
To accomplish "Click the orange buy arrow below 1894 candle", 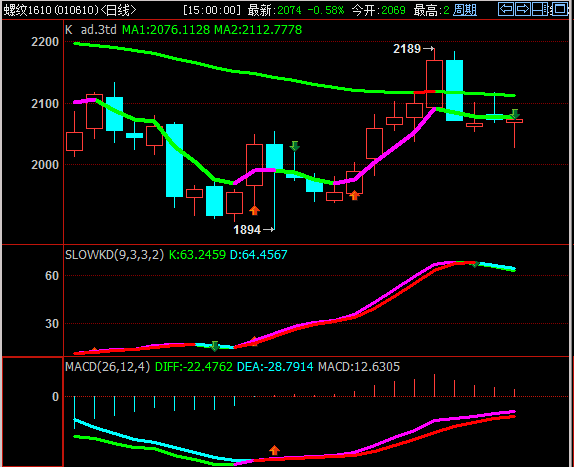I will [254, 210].
